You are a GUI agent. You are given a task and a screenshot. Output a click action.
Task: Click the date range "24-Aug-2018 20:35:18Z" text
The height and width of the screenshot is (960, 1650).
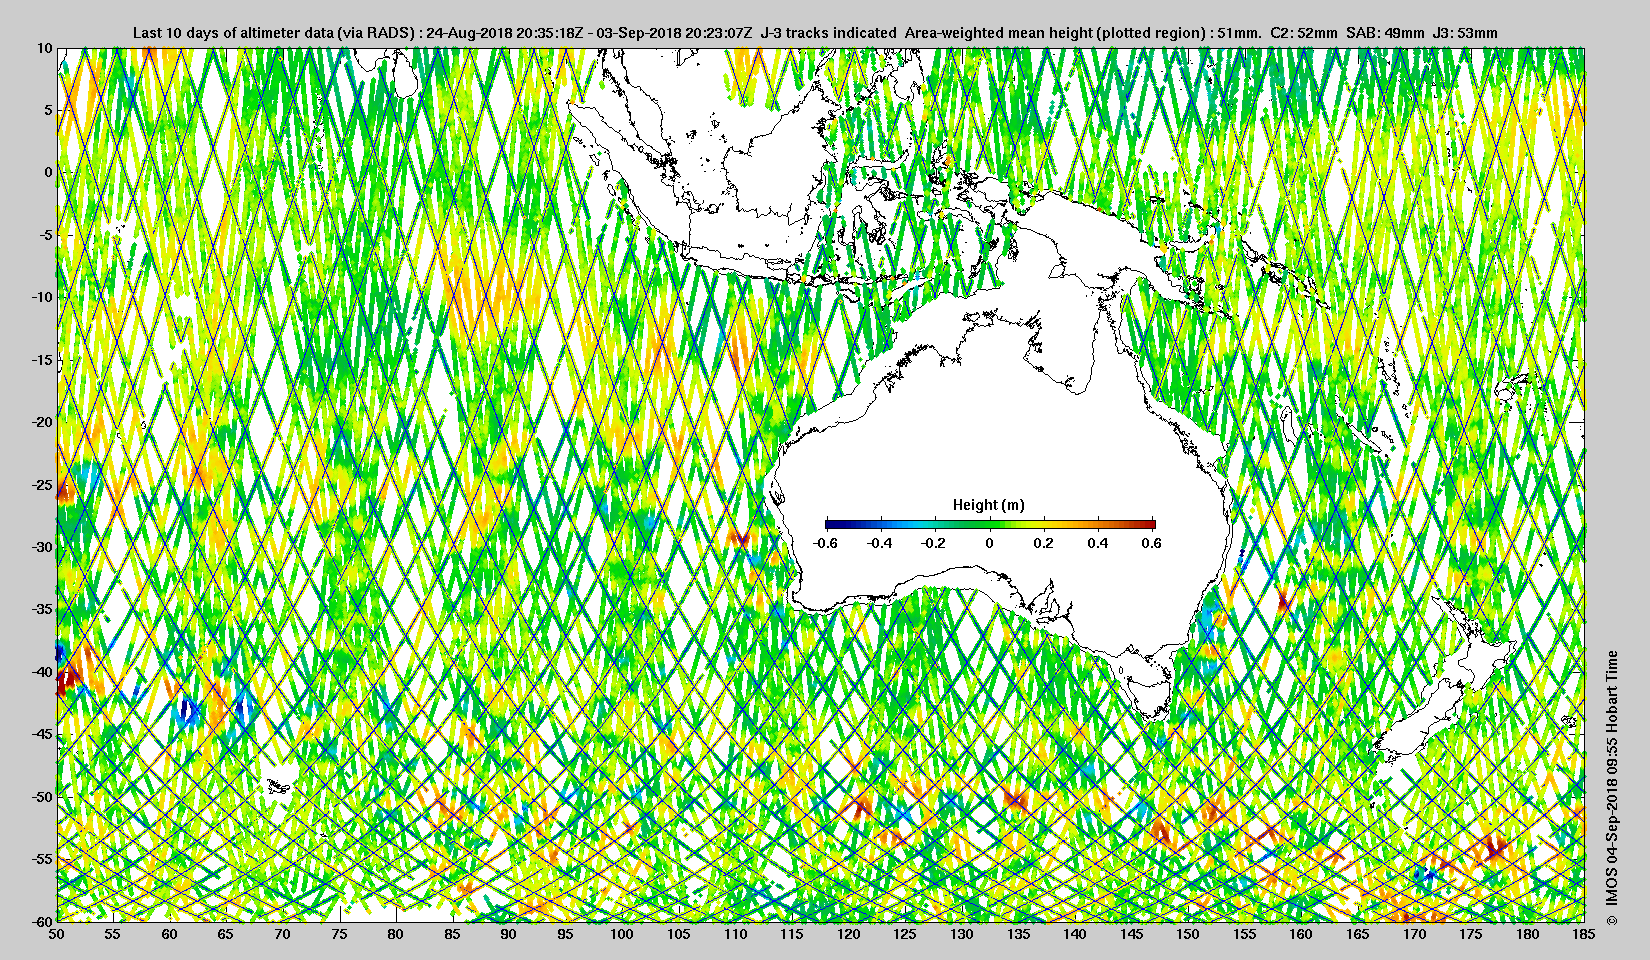pyautogui.click(x=505, y=33)
